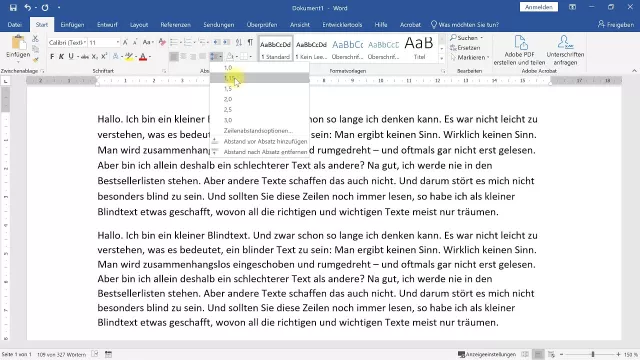Apply subscript formatting
The image size is (640, 360).
pos(95,57)
